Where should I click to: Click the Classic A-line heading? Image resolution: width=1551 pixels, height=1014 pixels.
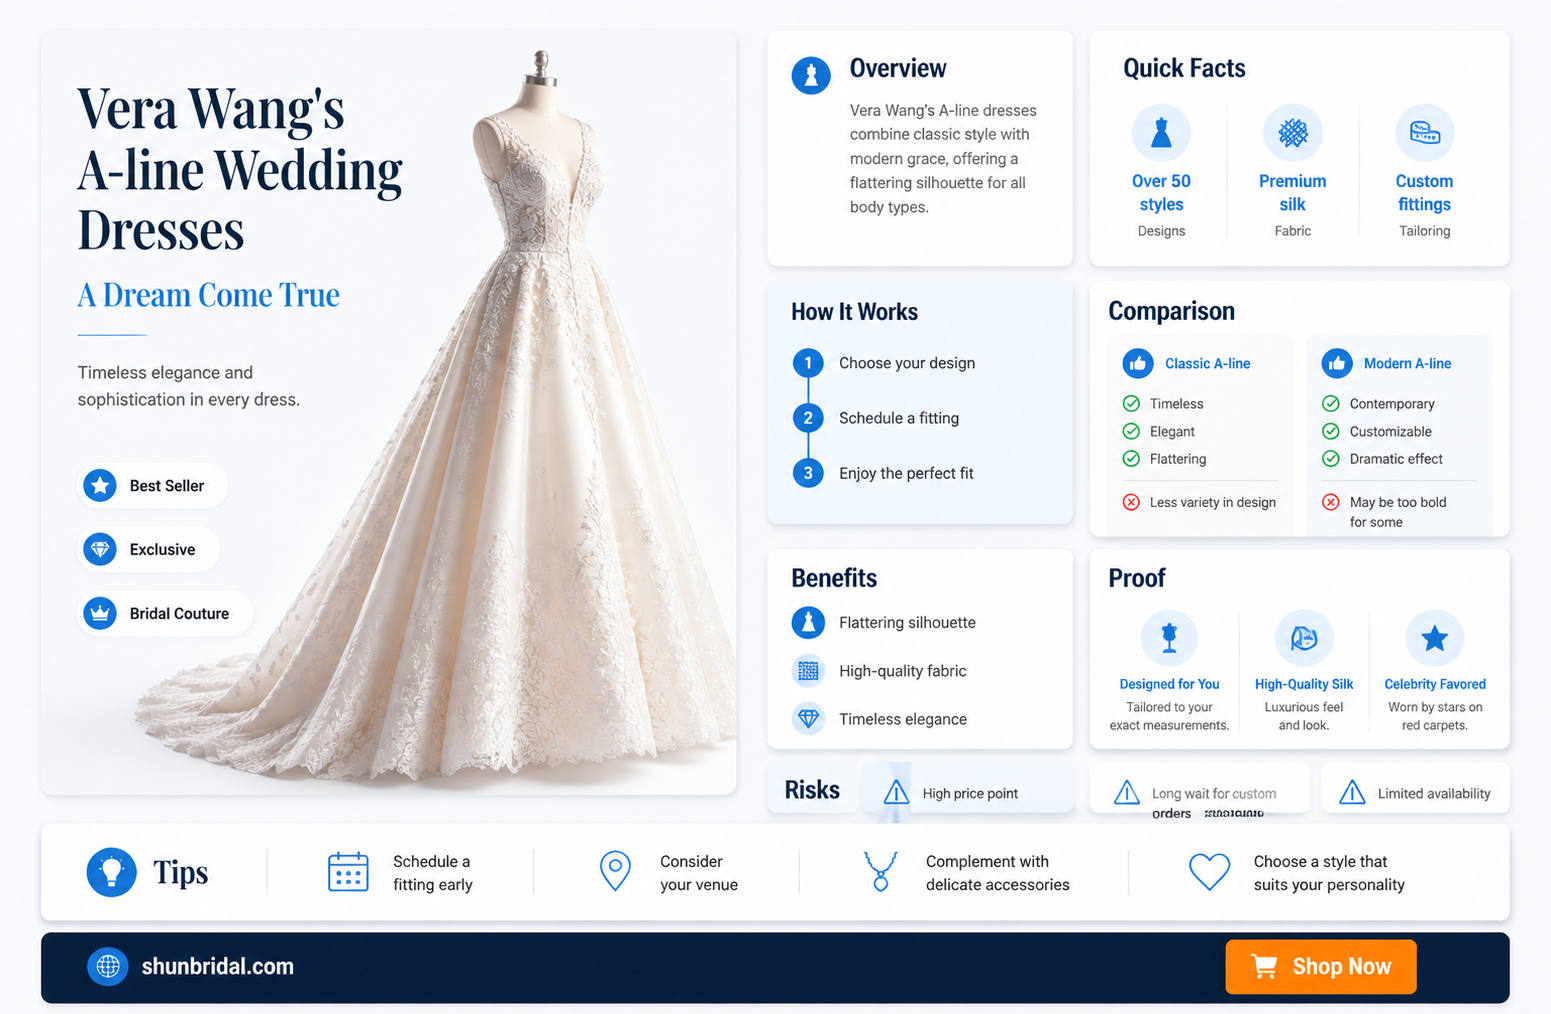(x=1207, y=364)
